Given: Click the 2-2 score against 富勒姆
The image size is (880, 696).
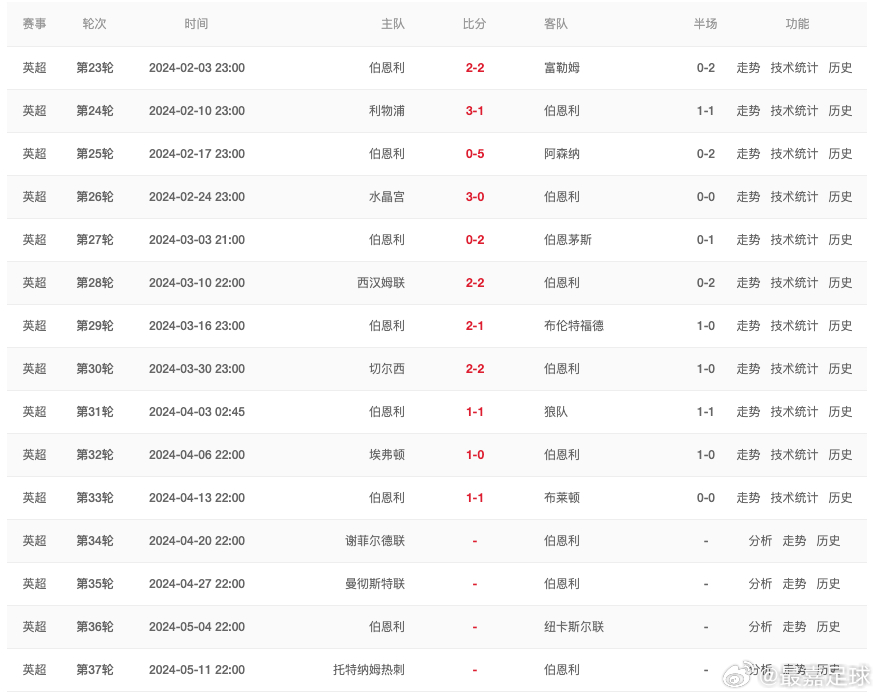Looking at the screenshot, I should [x=475, y=68].
